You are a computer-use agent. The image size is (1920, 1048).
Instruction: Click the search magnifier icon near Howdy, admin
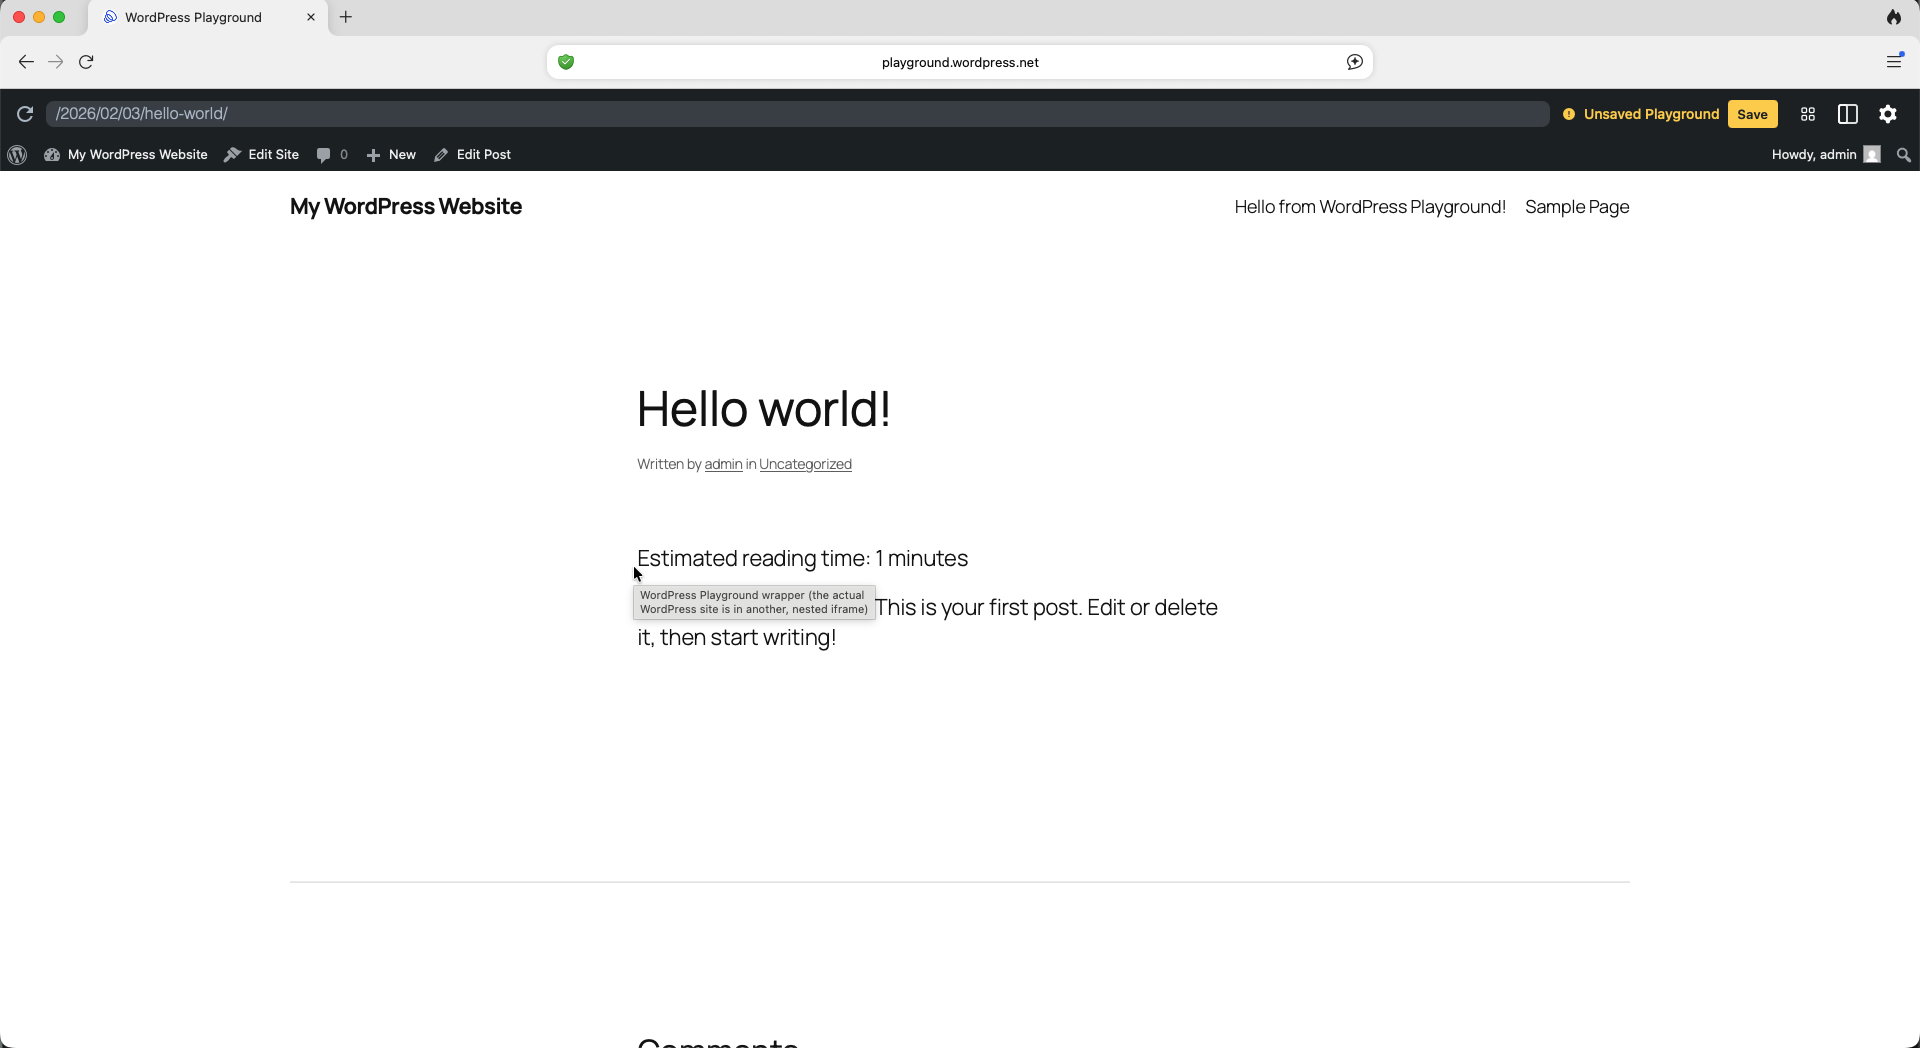(x=1903, y=155)
